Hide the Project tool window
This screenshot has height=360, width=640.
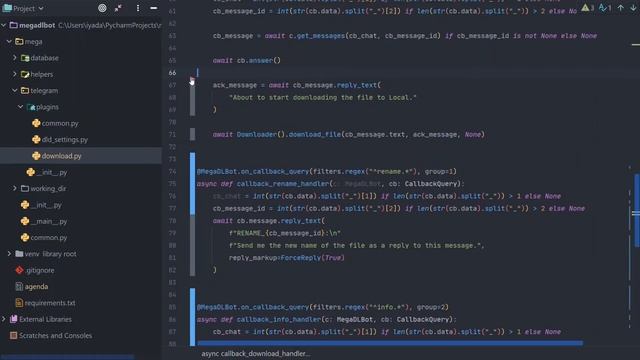tap(153, 8)
